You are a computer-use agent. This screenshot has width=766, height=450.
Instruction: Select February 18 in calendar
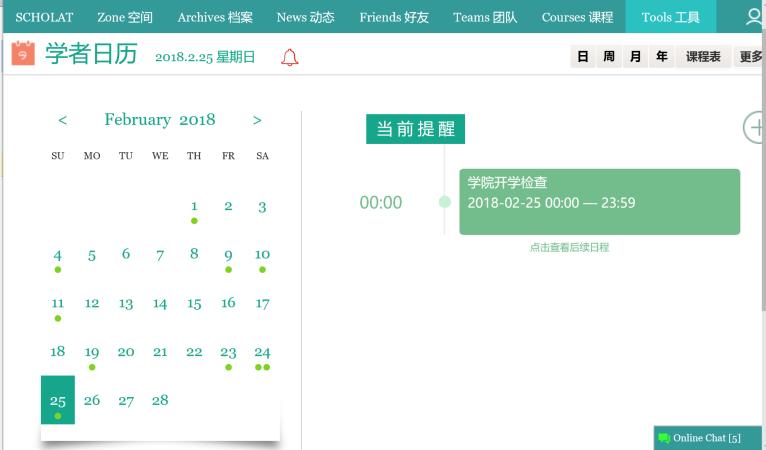click(58, 351)
